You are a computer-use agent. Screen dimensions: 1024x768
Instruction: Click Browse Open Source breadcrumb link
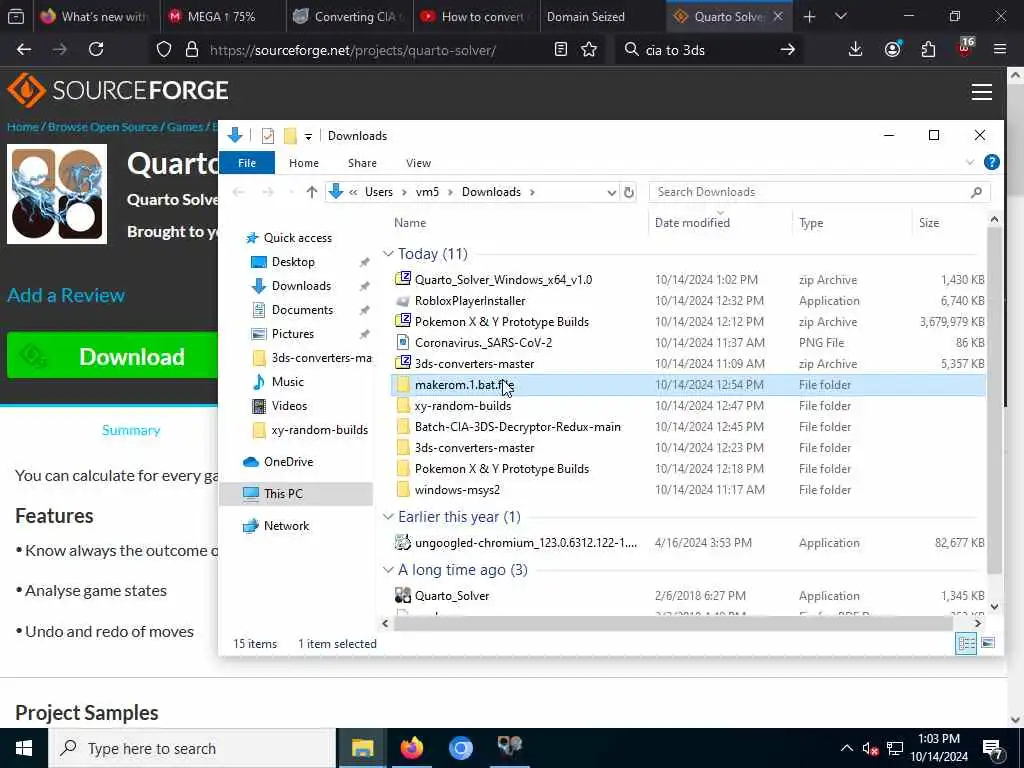[103, 127]
